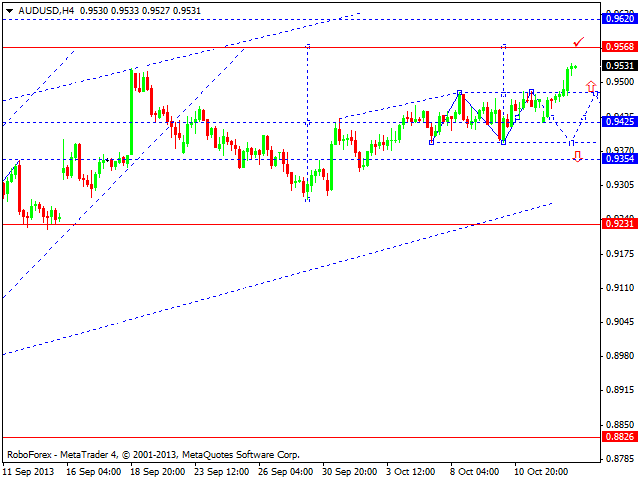Viewport: 640px width, 480px height.
Task: Click the orange up arrow near 0.9500
Action: coord(591,86)
